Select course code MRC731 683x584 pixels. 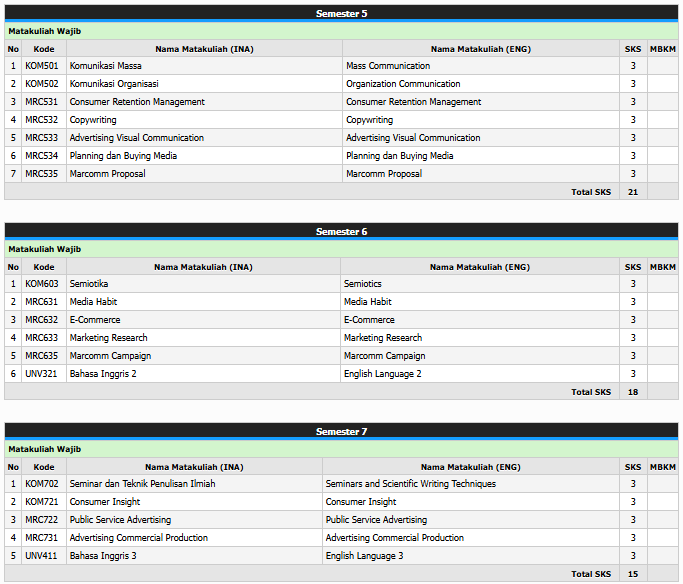coord(42,538)
